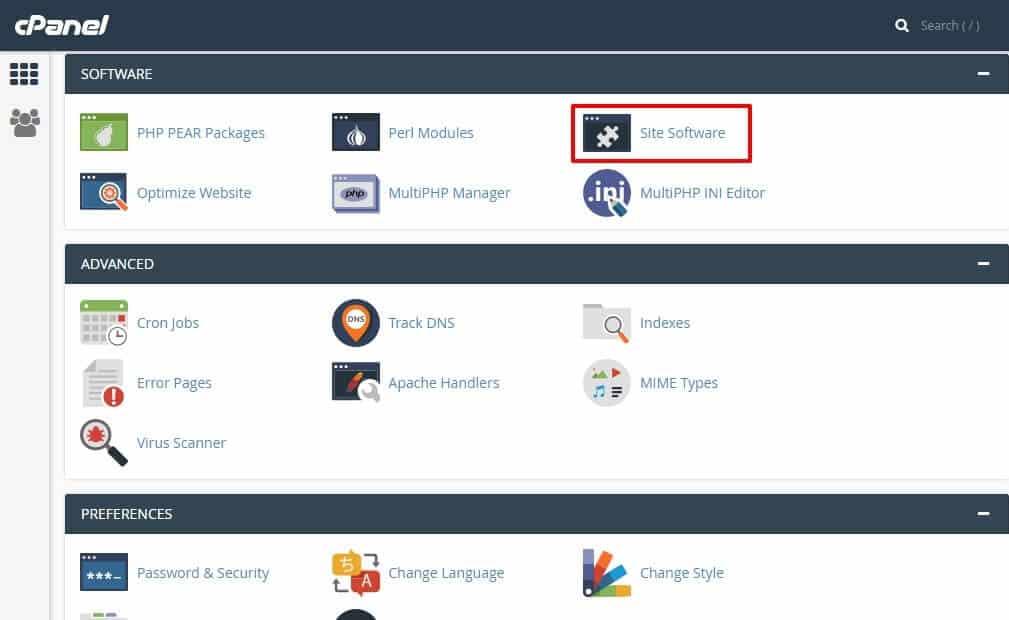
Task: Open the Apache Handlers link
Action: point(443,383)
